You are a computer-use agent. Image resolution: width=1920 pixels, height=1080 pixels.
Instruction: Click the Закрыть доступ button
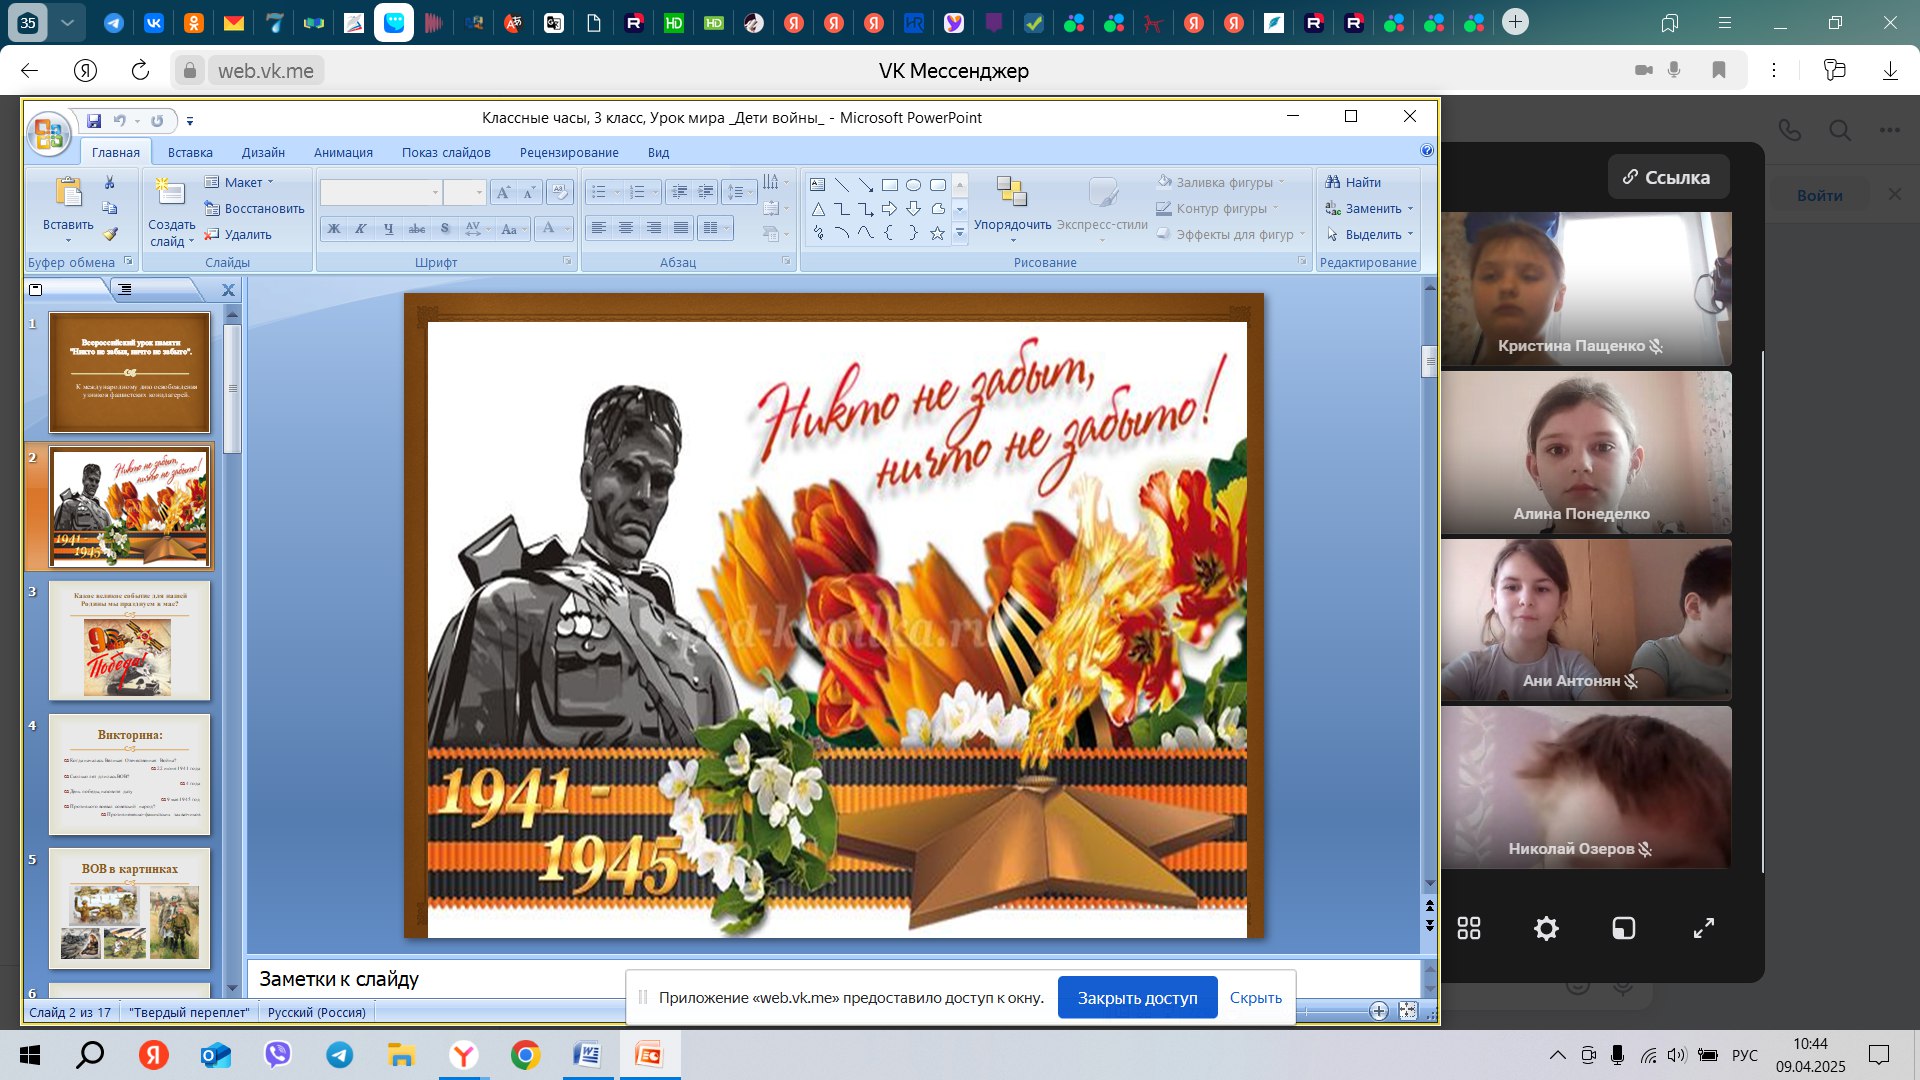(1137, 997)
